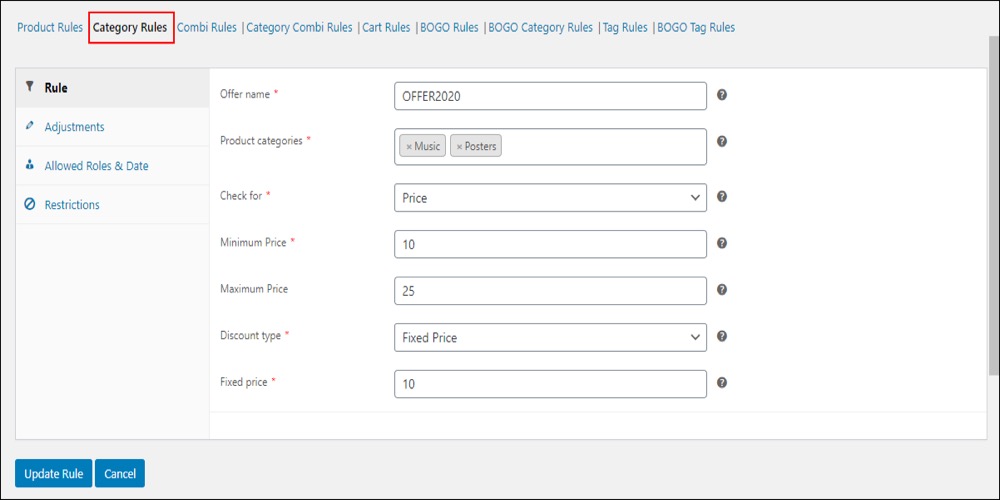
Task: Click the Minimum Price label
Action: tap(253, 242)
